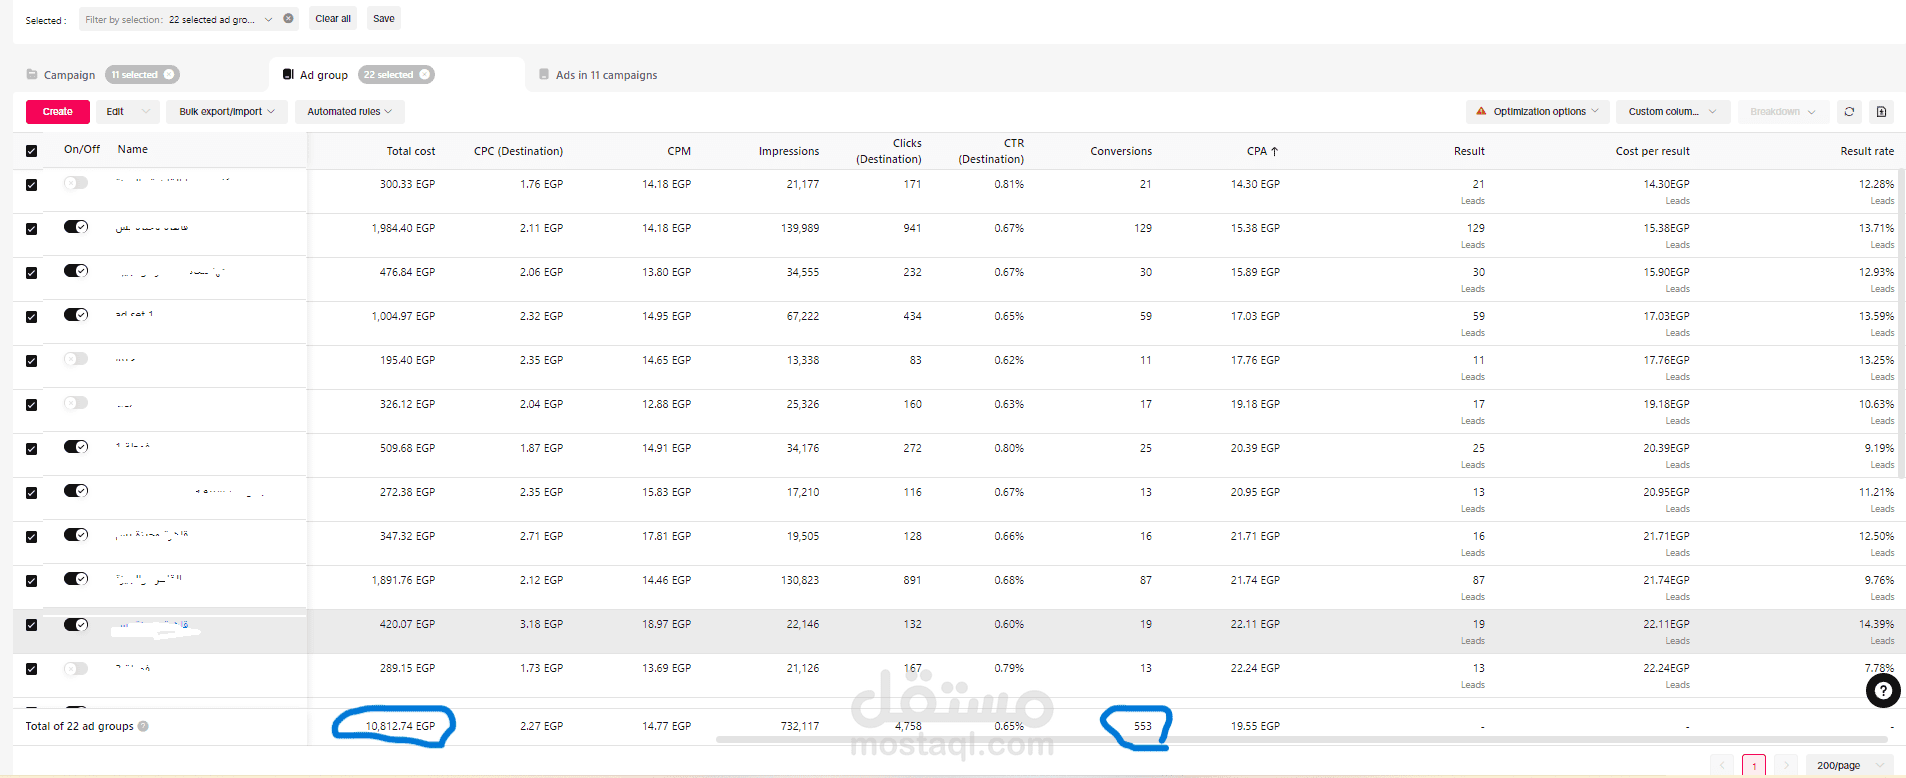Turn on the ad group costing 195.40 EGP
1906x778 pixels.
click(76, 359)
